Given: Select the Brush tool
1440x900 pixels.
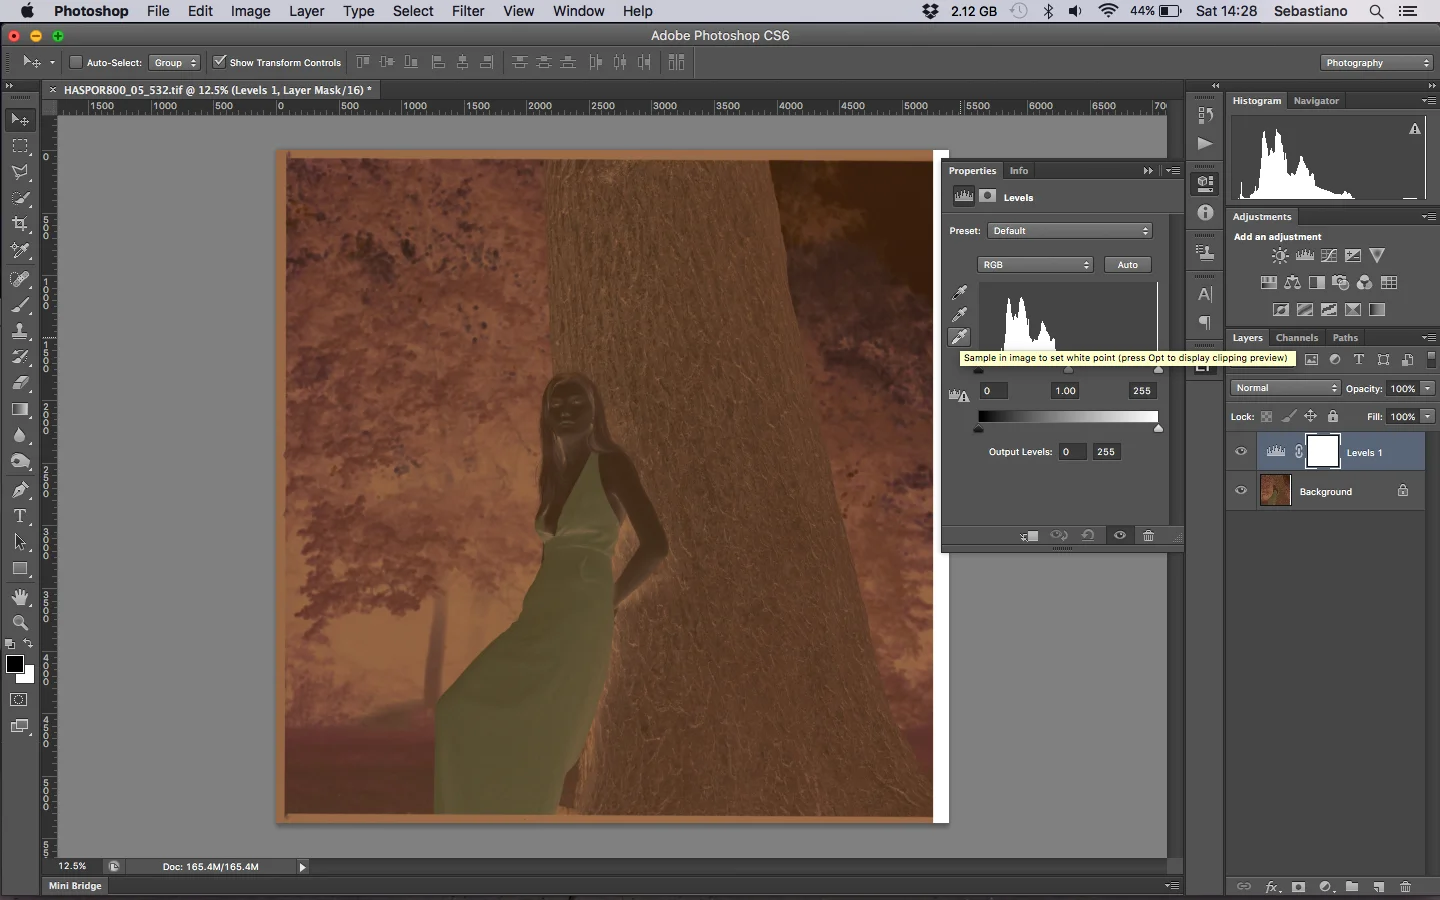Looking at the screenshot, I should point(20,305).
